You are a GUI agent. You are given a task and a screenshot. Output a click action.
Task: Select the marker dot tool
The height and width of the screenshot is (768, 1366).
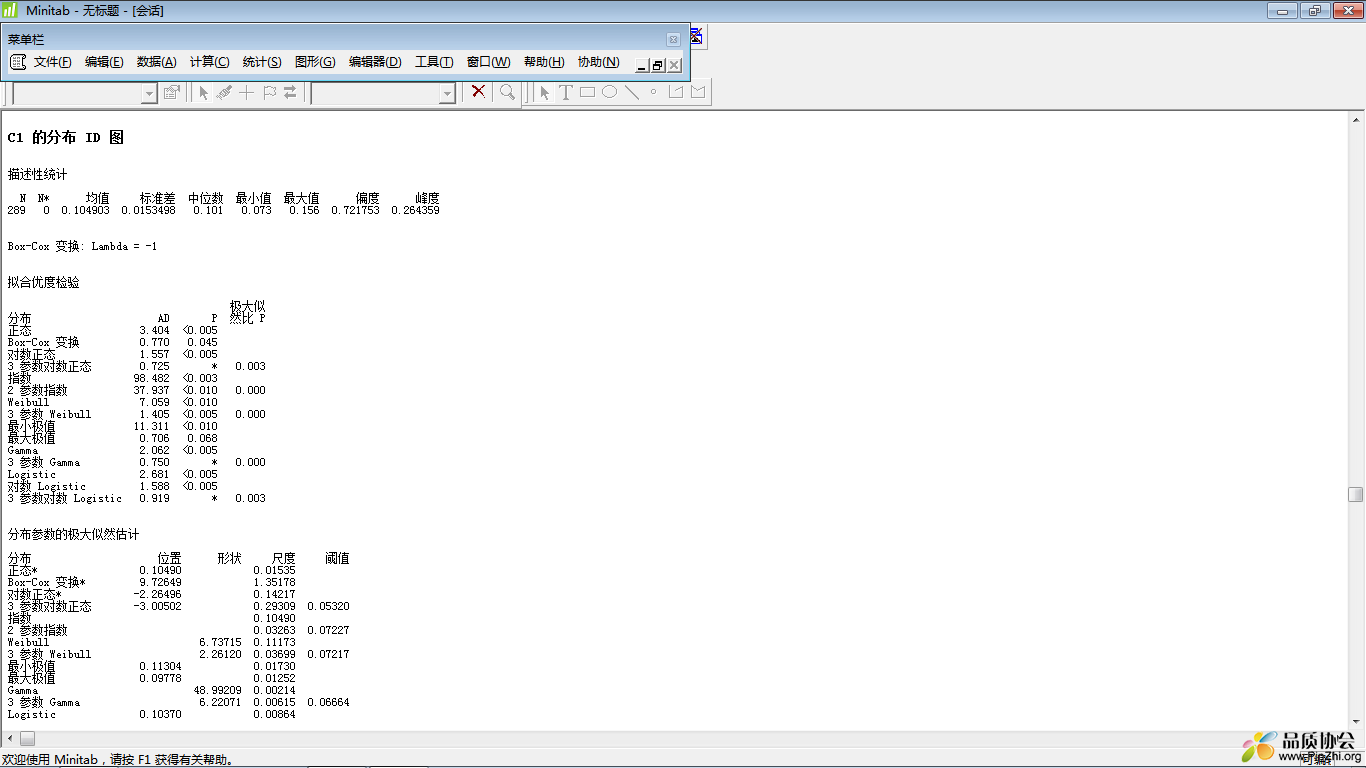[x=654, y=92]
